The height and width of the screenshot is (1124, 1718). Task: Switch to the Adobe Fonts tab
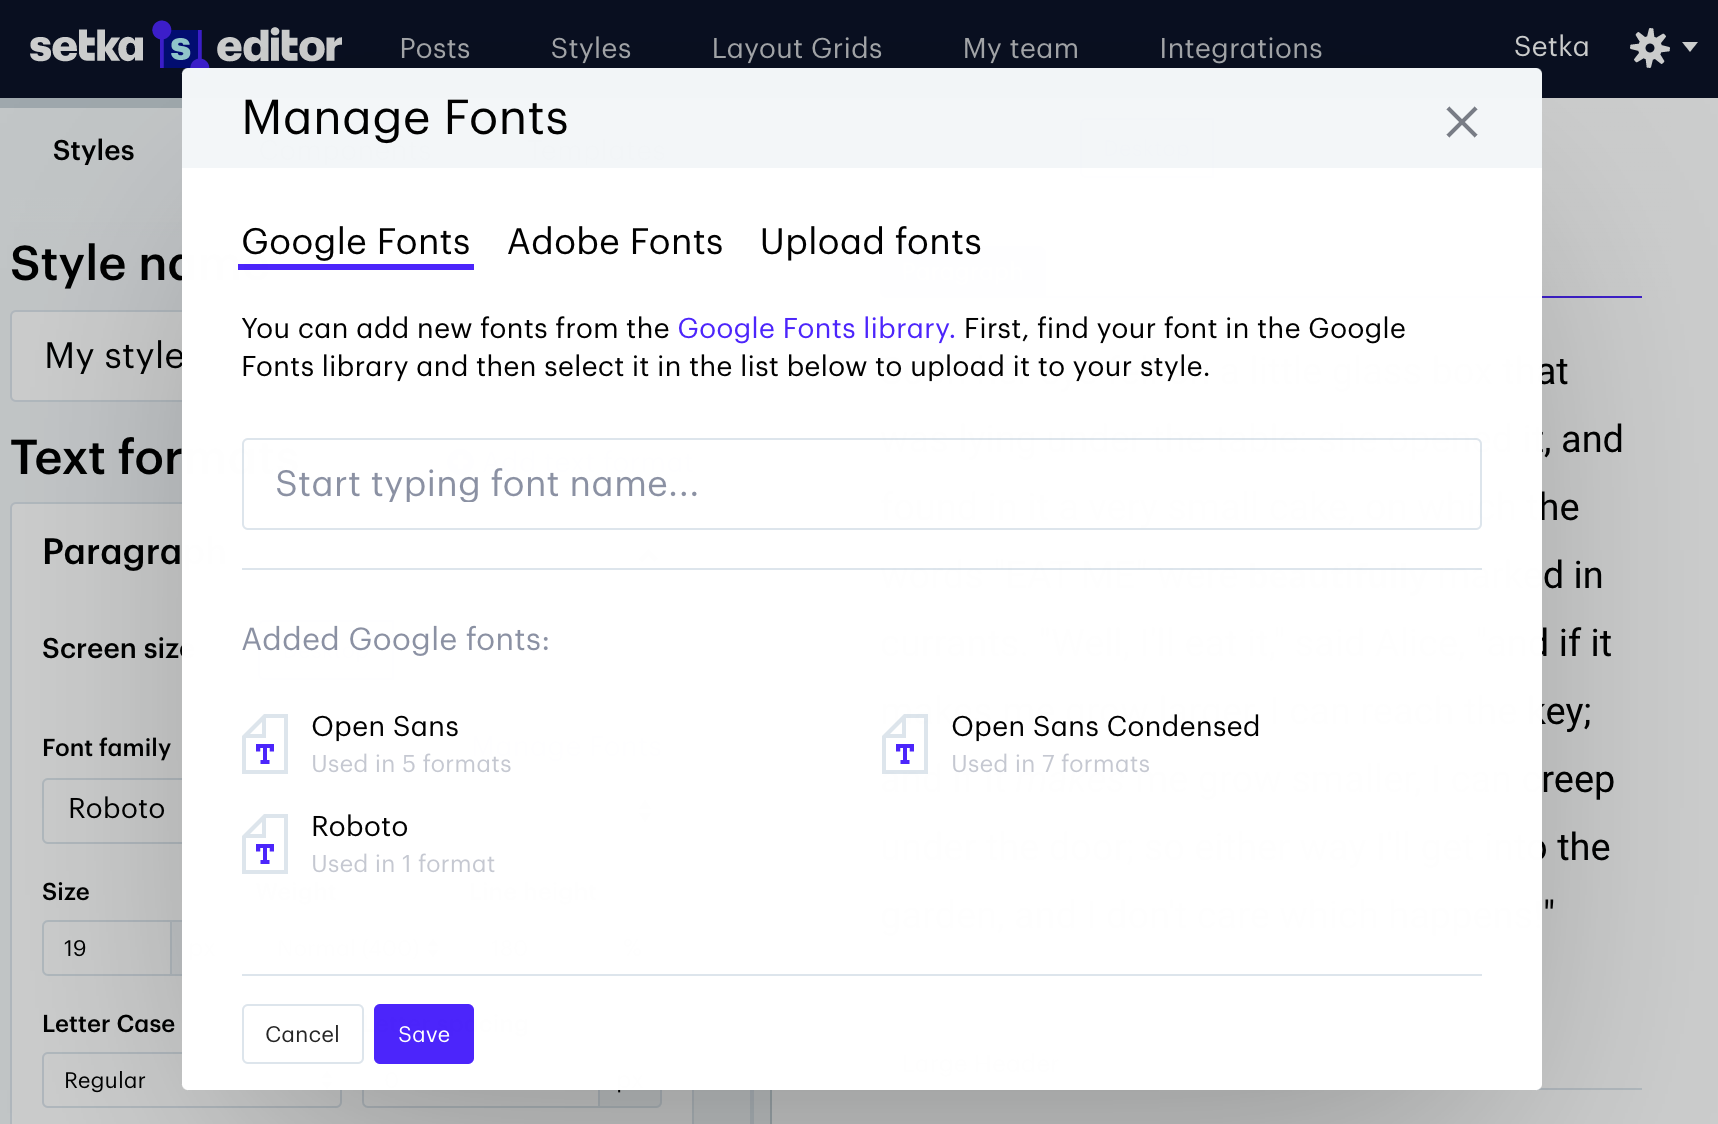[x=615, y=242]
